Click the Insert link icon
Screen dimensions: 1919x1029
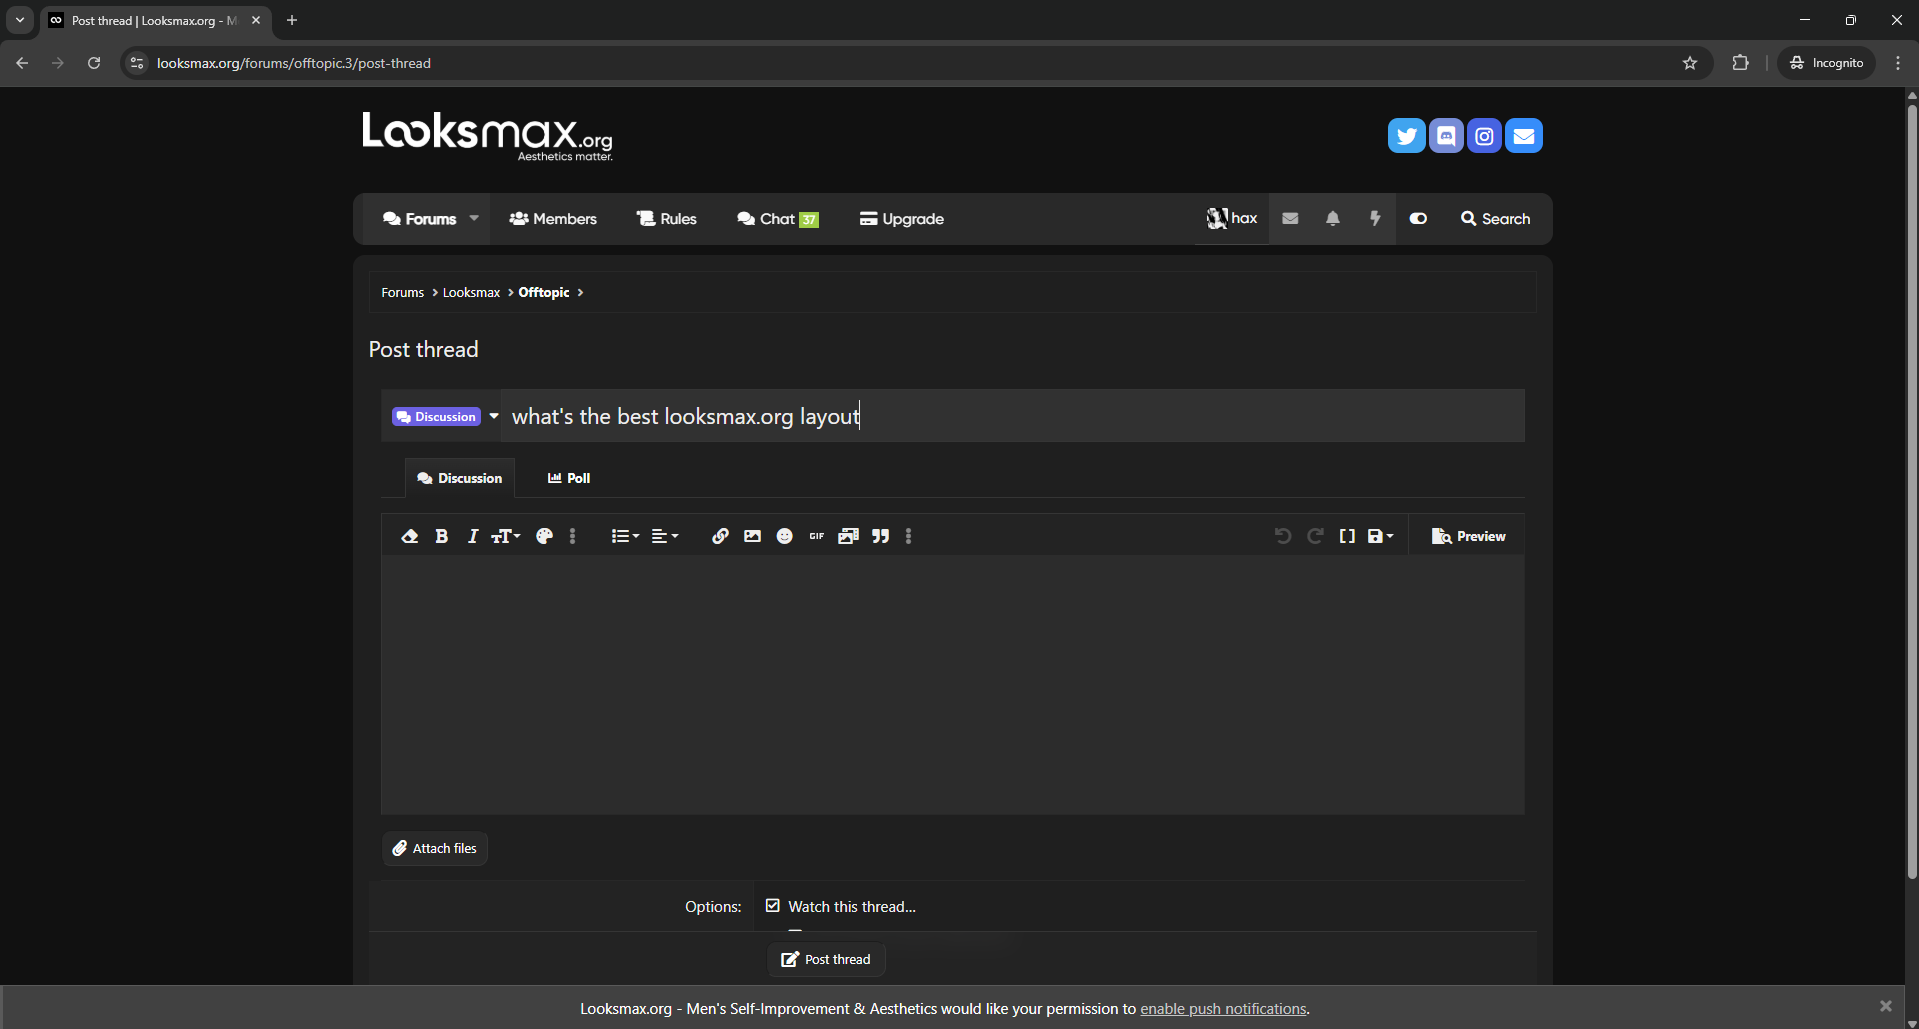tap(720, 537)
